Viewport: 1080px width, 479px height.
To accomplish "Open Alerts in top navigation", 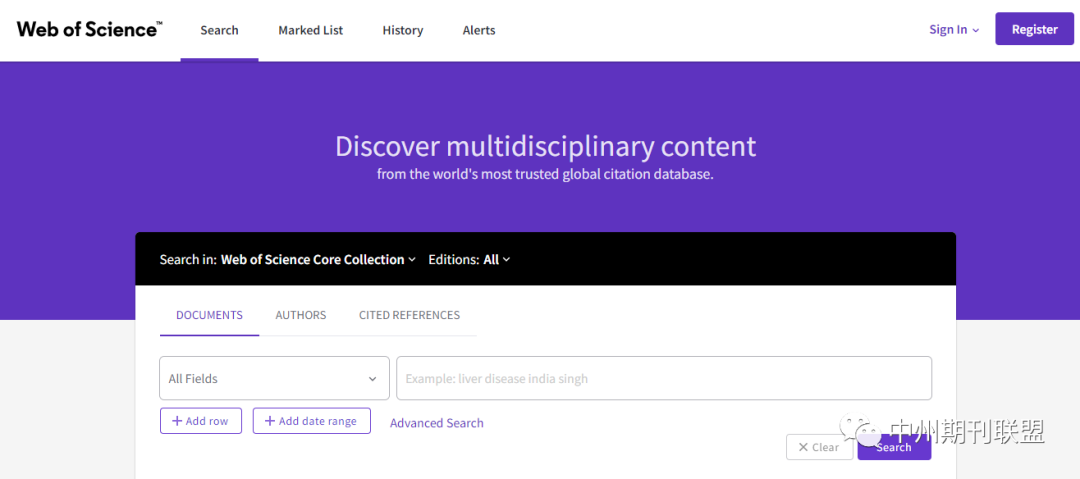I will click(x=479, y=30).
